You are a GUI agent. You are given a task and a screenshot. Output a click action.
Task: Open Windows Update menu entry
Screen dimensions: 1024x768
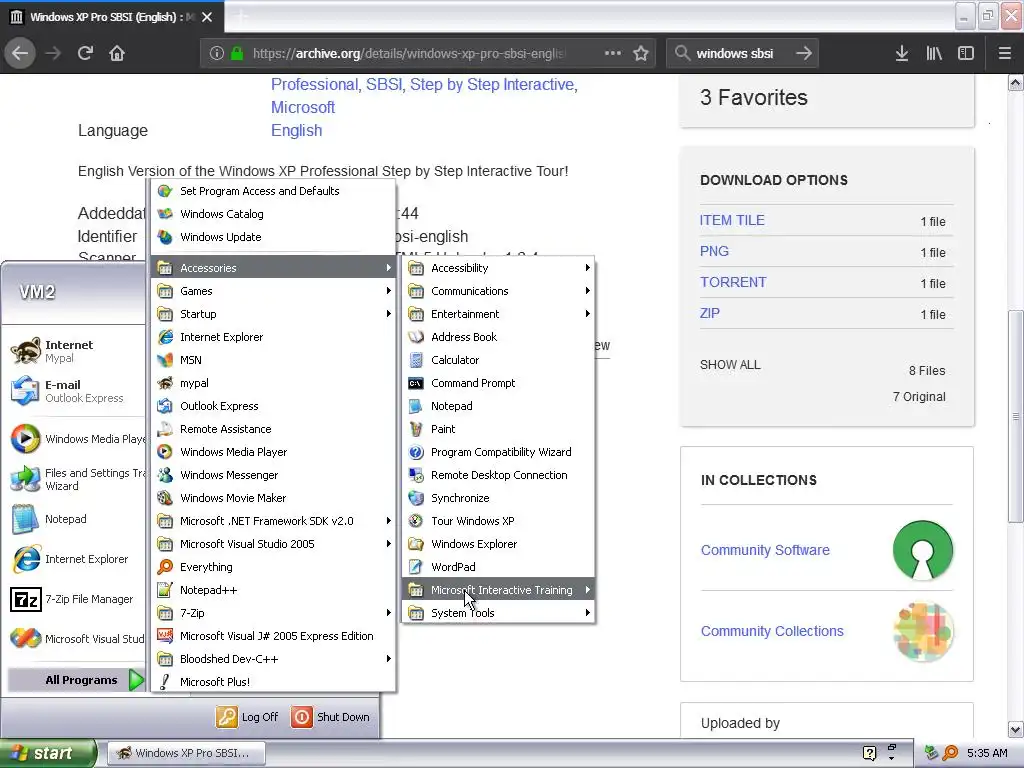click(274, 237)
